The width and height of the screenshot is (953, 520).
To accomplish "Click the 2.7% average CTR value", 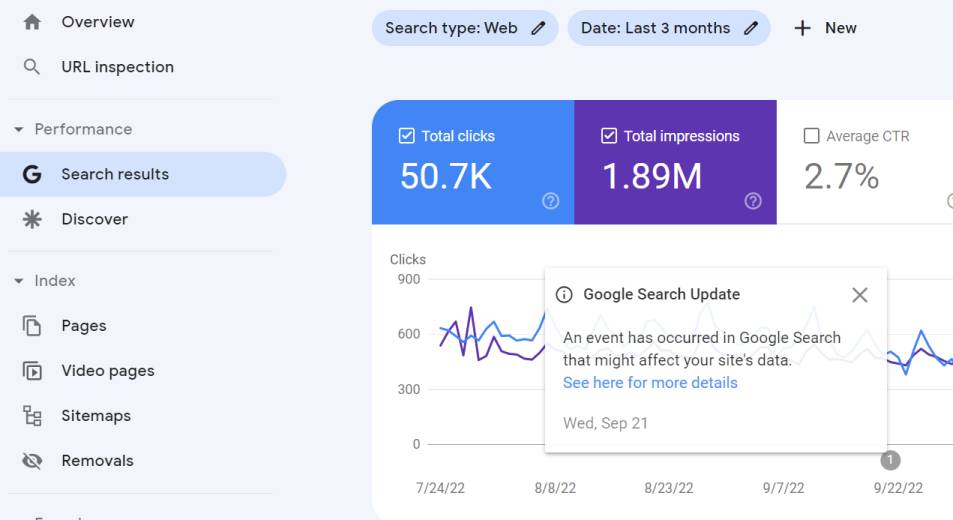I will [841, 177].
